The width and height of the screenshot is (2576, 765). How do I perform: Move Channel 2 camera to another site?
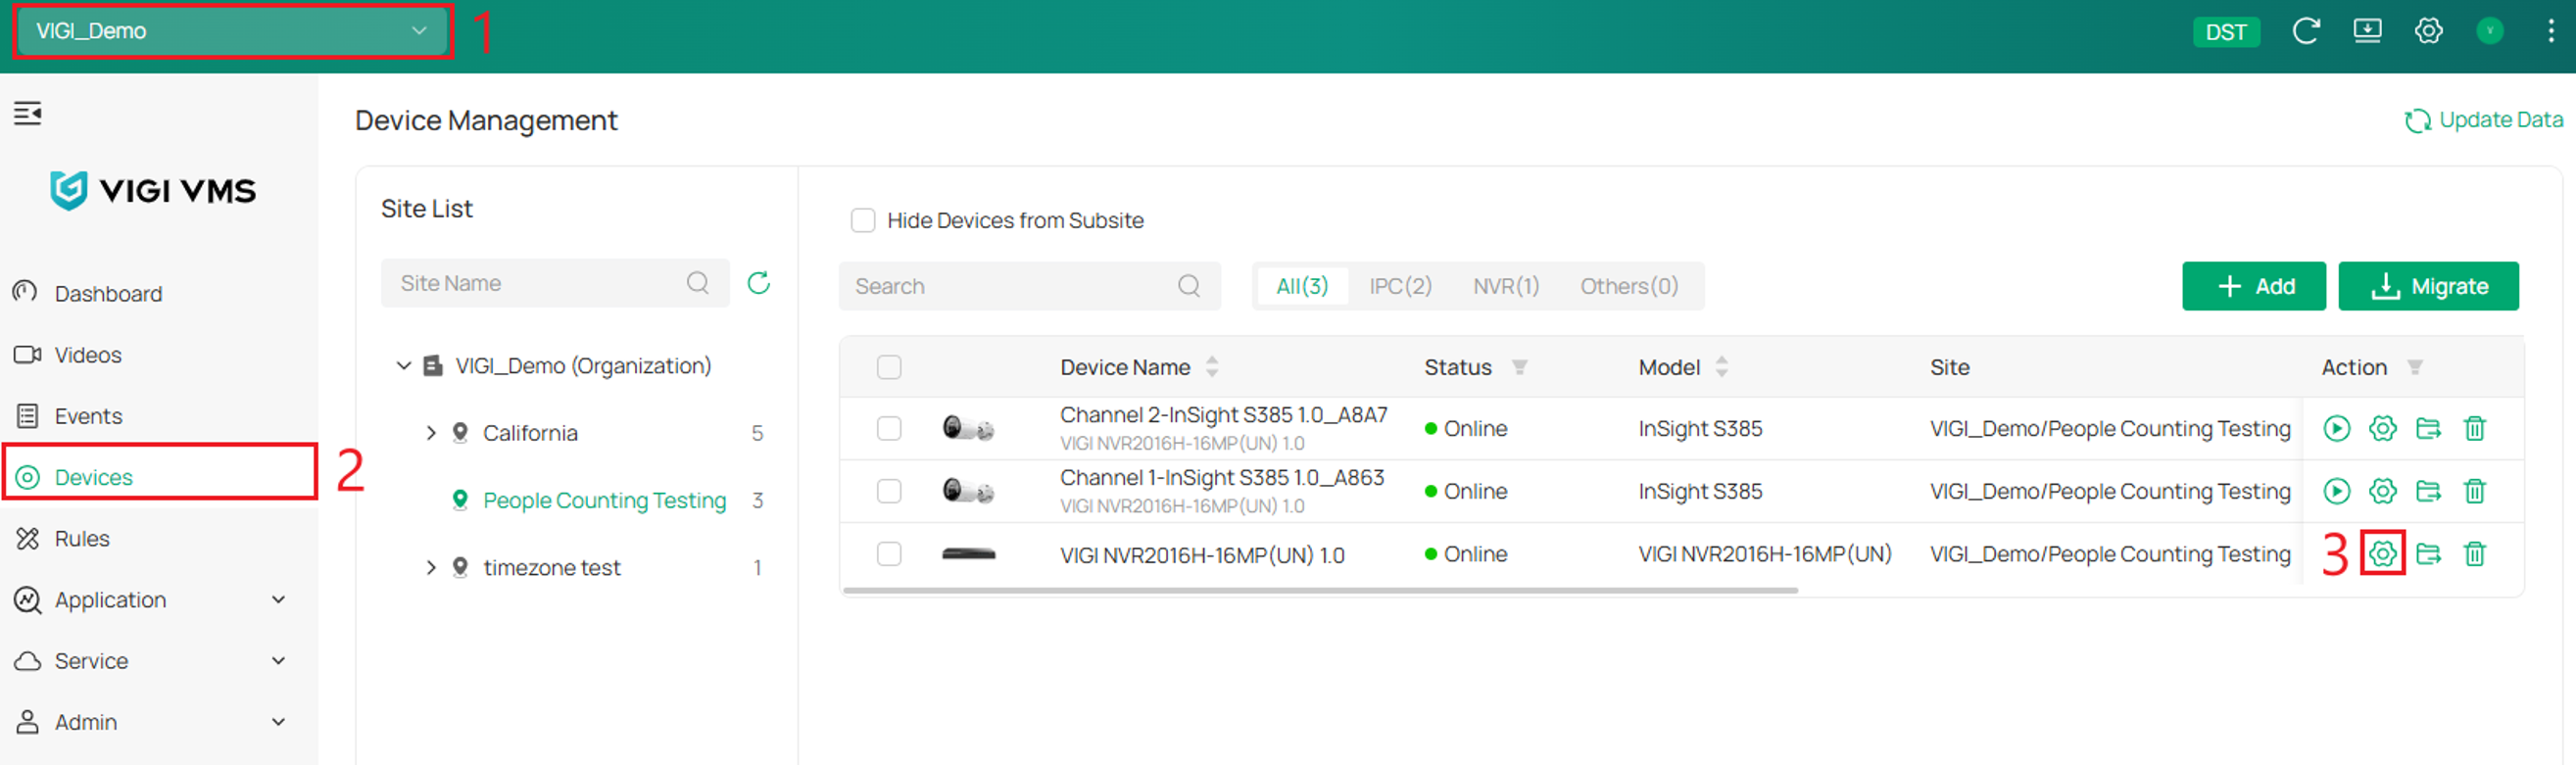(2428, 428)
